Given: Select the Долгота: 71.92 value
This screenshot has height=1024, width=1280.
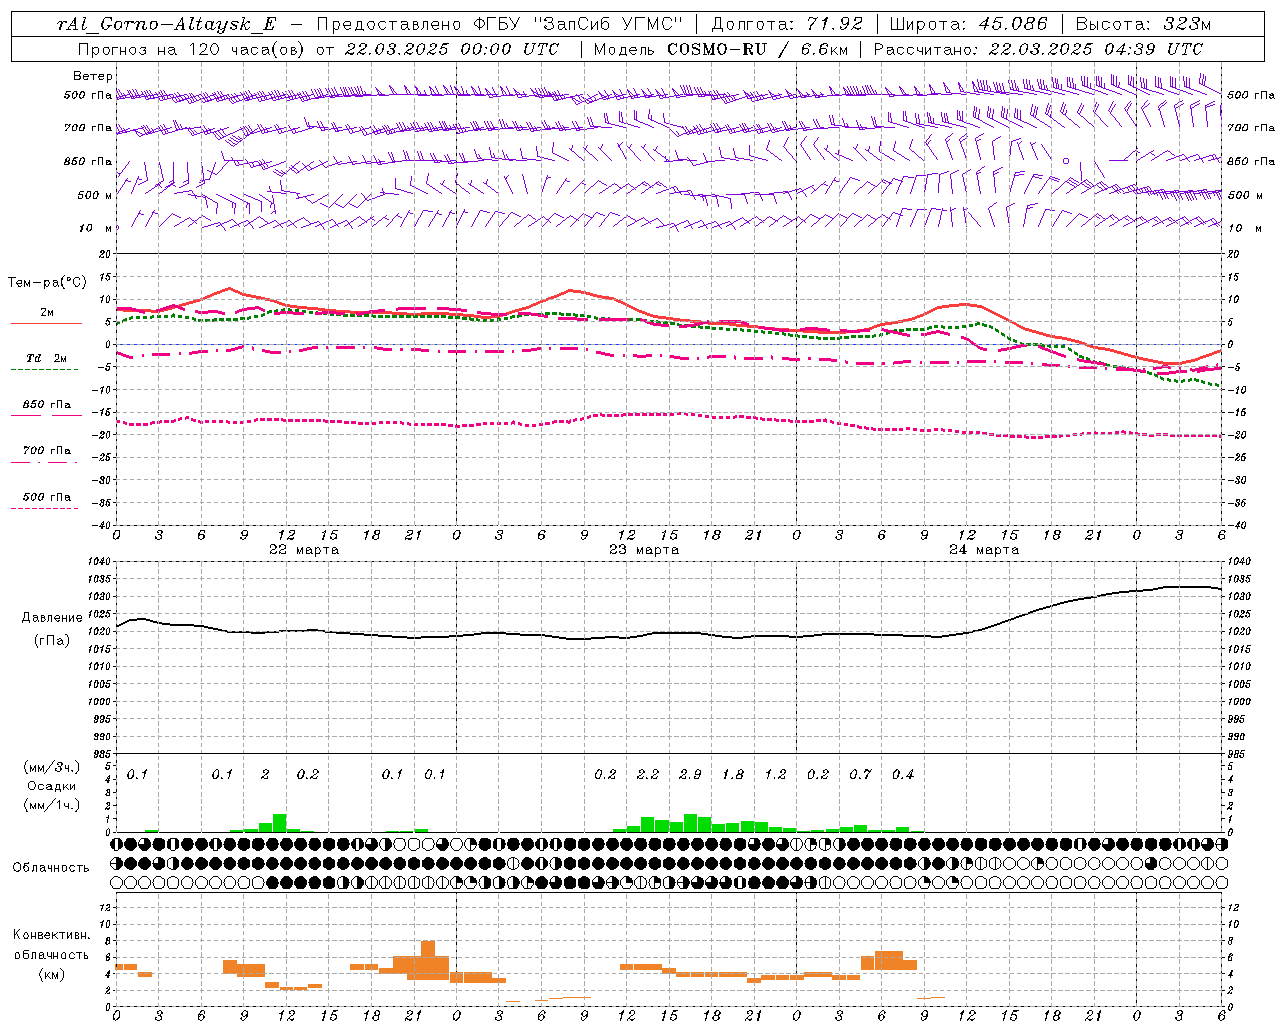Looking at the screenshot, I should click(x=787, y=24).
